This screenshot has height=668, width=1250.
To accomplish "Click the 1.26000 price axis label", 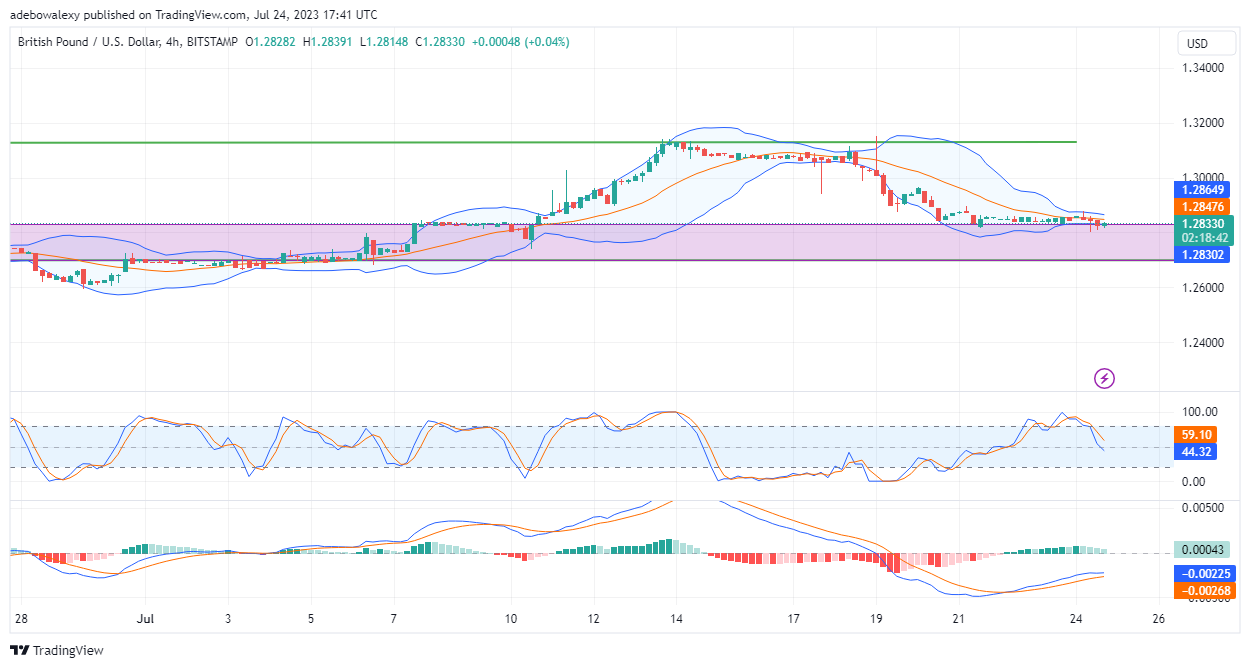I will 1204,288.
